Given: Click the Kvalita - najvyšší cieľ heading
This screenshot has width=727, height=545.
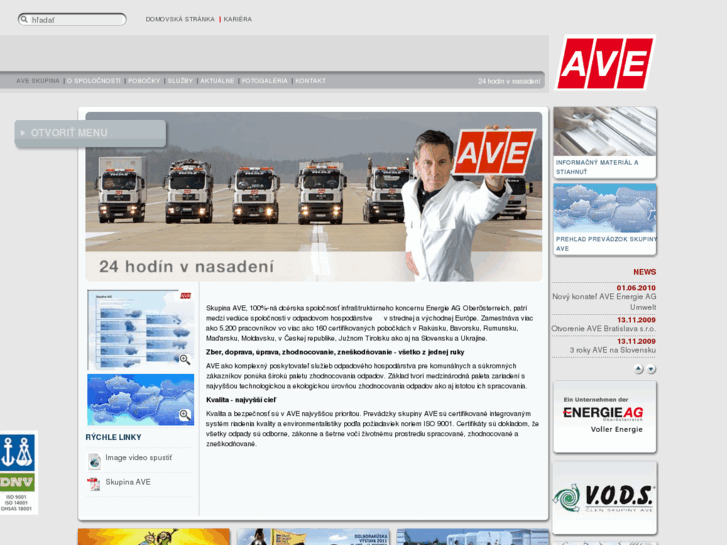Looking at the screenshot, I should 241,400.
